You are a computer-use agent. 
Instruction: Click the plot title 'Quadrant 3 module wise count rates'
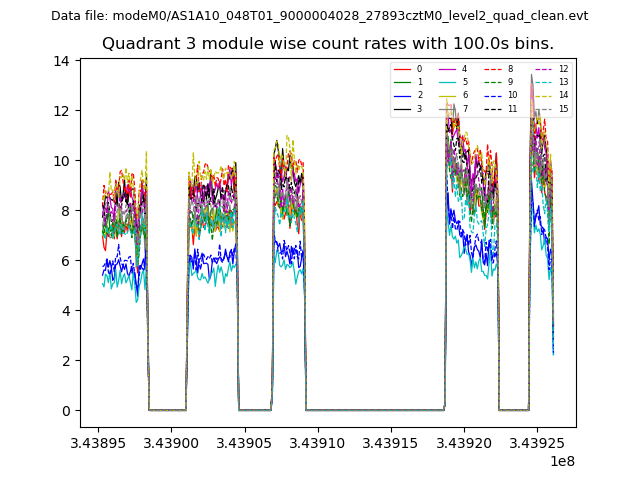[319, 44]
